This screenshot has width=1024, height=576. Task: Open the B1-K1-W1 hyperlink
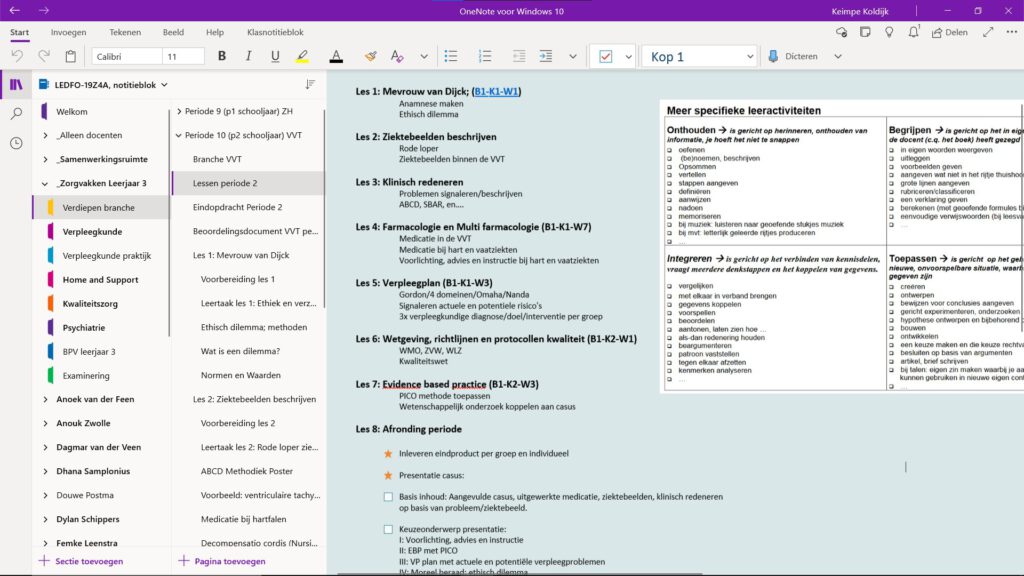[x=497, y=92]
